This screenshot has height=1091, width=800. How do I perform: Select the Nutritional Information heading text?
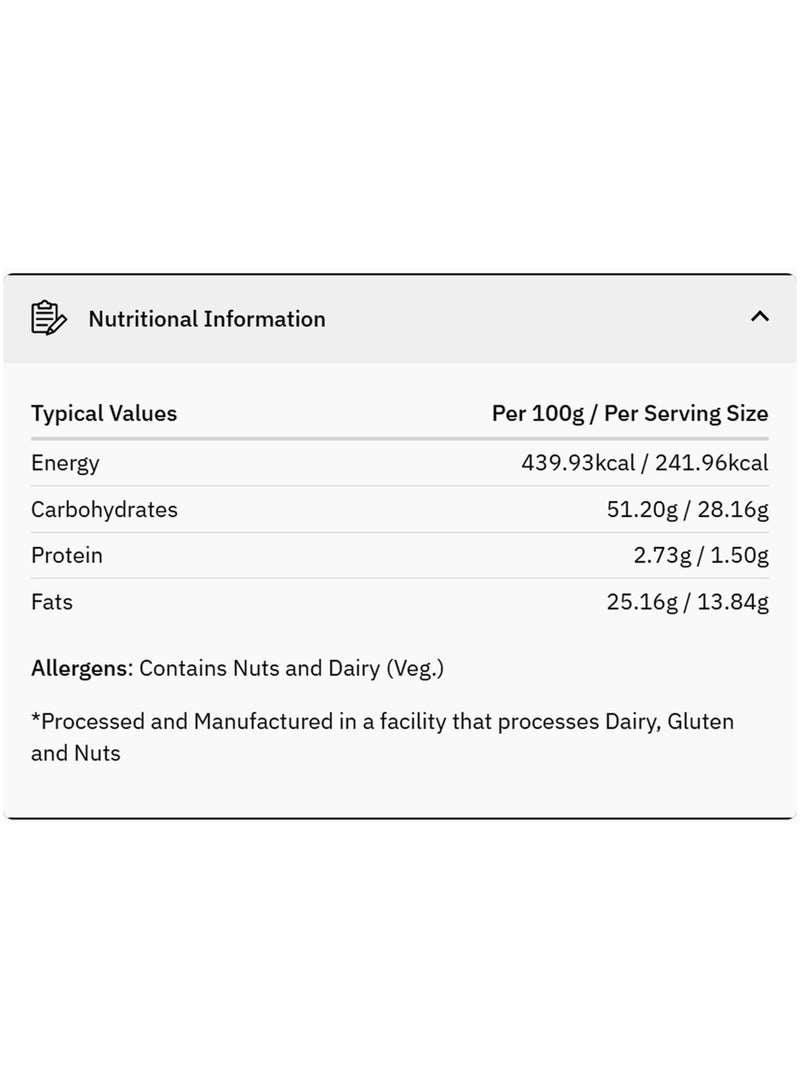207,319
